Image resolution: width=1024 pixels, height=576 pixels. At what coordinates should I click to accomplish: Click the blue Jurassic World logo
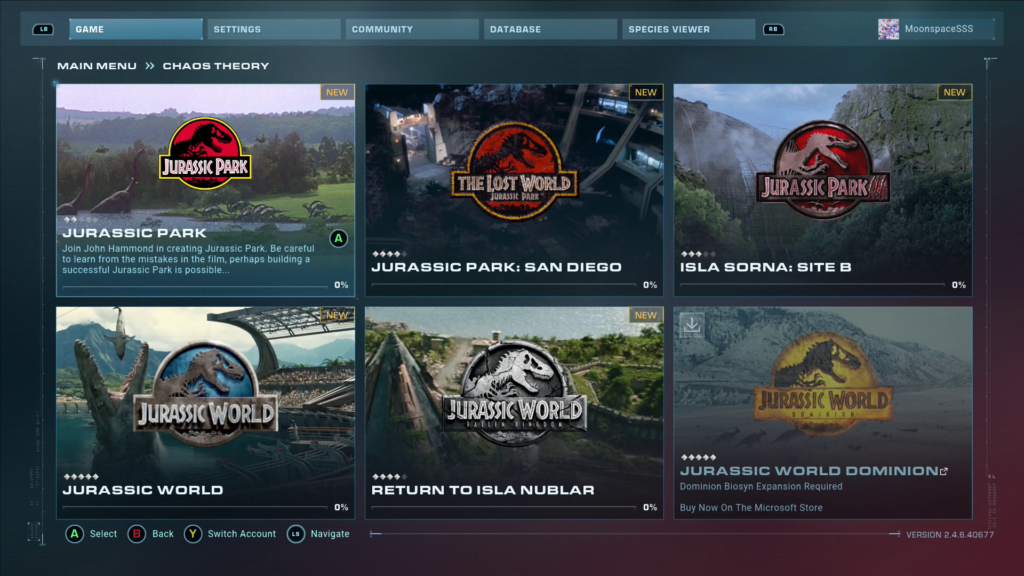click(x=206, y=395)
